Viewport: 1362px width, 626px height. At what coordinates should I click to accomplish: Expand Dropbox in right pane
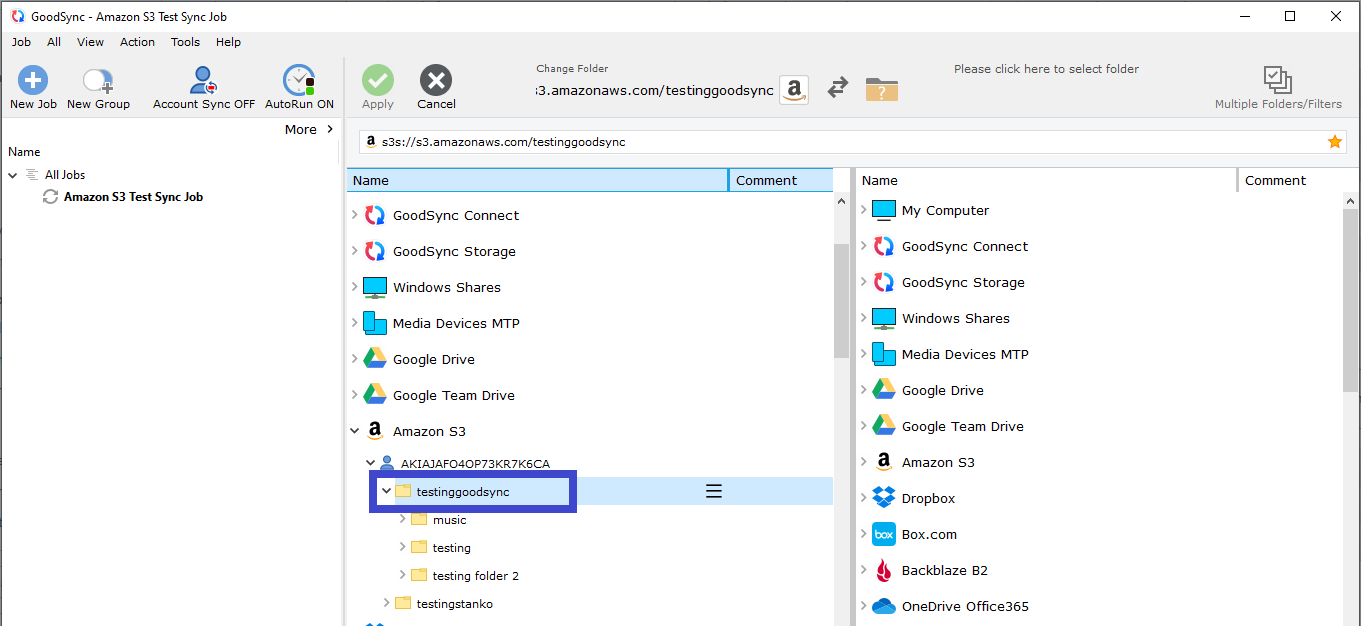pyautogui.click(x=864, y=498)
